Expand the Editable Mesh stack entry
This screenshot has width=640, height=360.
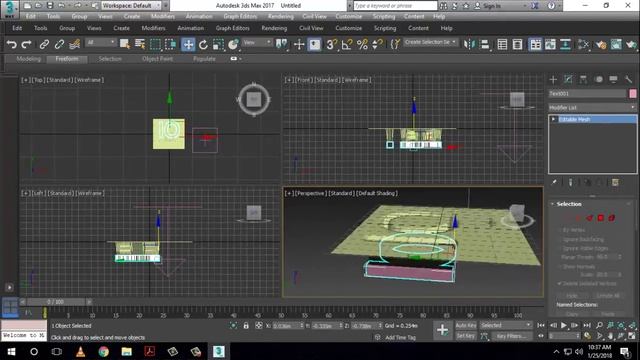click(x=553, y=119)
